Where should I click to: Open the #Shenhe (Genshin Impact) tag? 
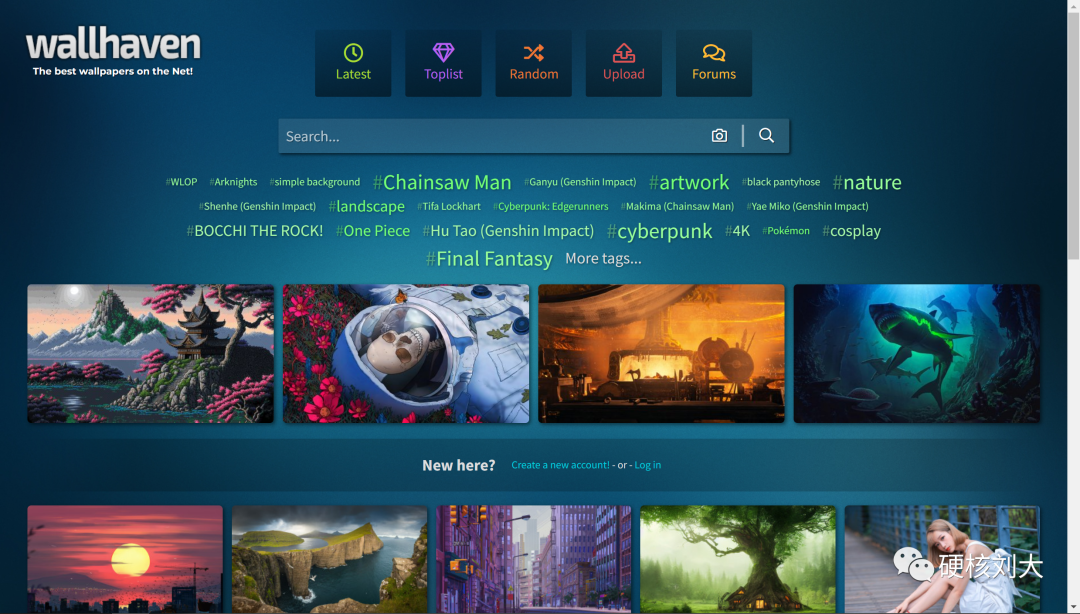point(258,206)
